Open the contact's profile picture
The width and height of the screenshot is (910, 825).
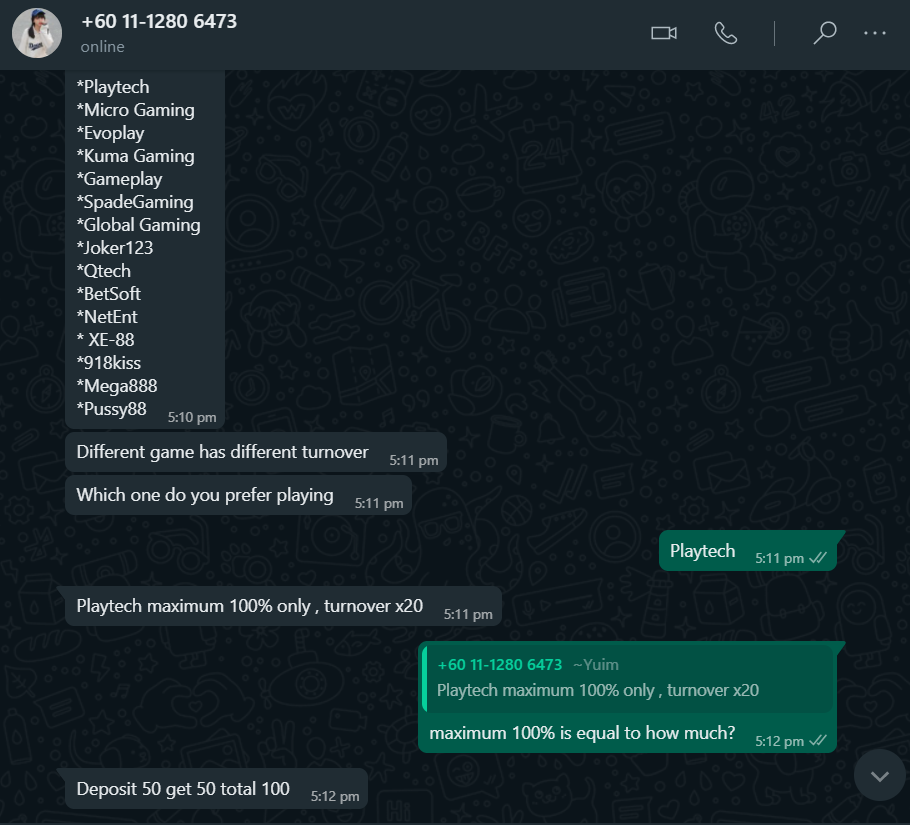pos(37,34)
